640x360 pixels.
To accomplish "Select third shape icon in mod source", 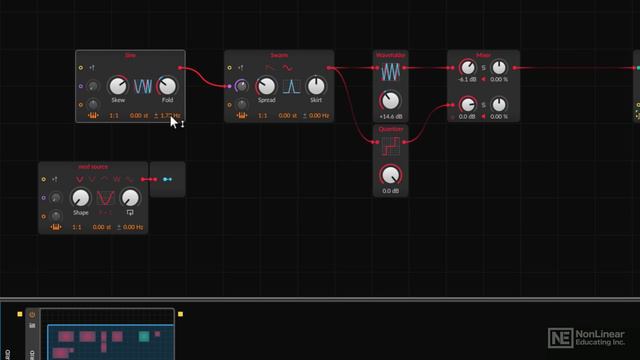I will [104, 179].
